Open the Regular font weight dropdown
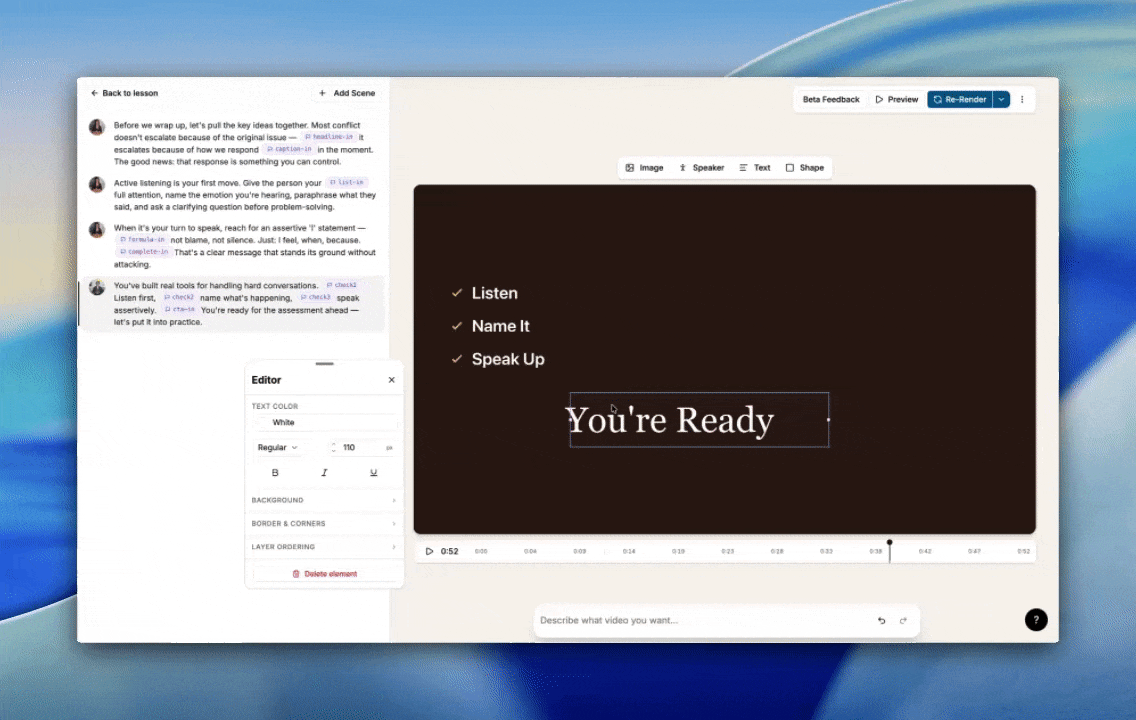1136x720 pixels. click(278, 448)
